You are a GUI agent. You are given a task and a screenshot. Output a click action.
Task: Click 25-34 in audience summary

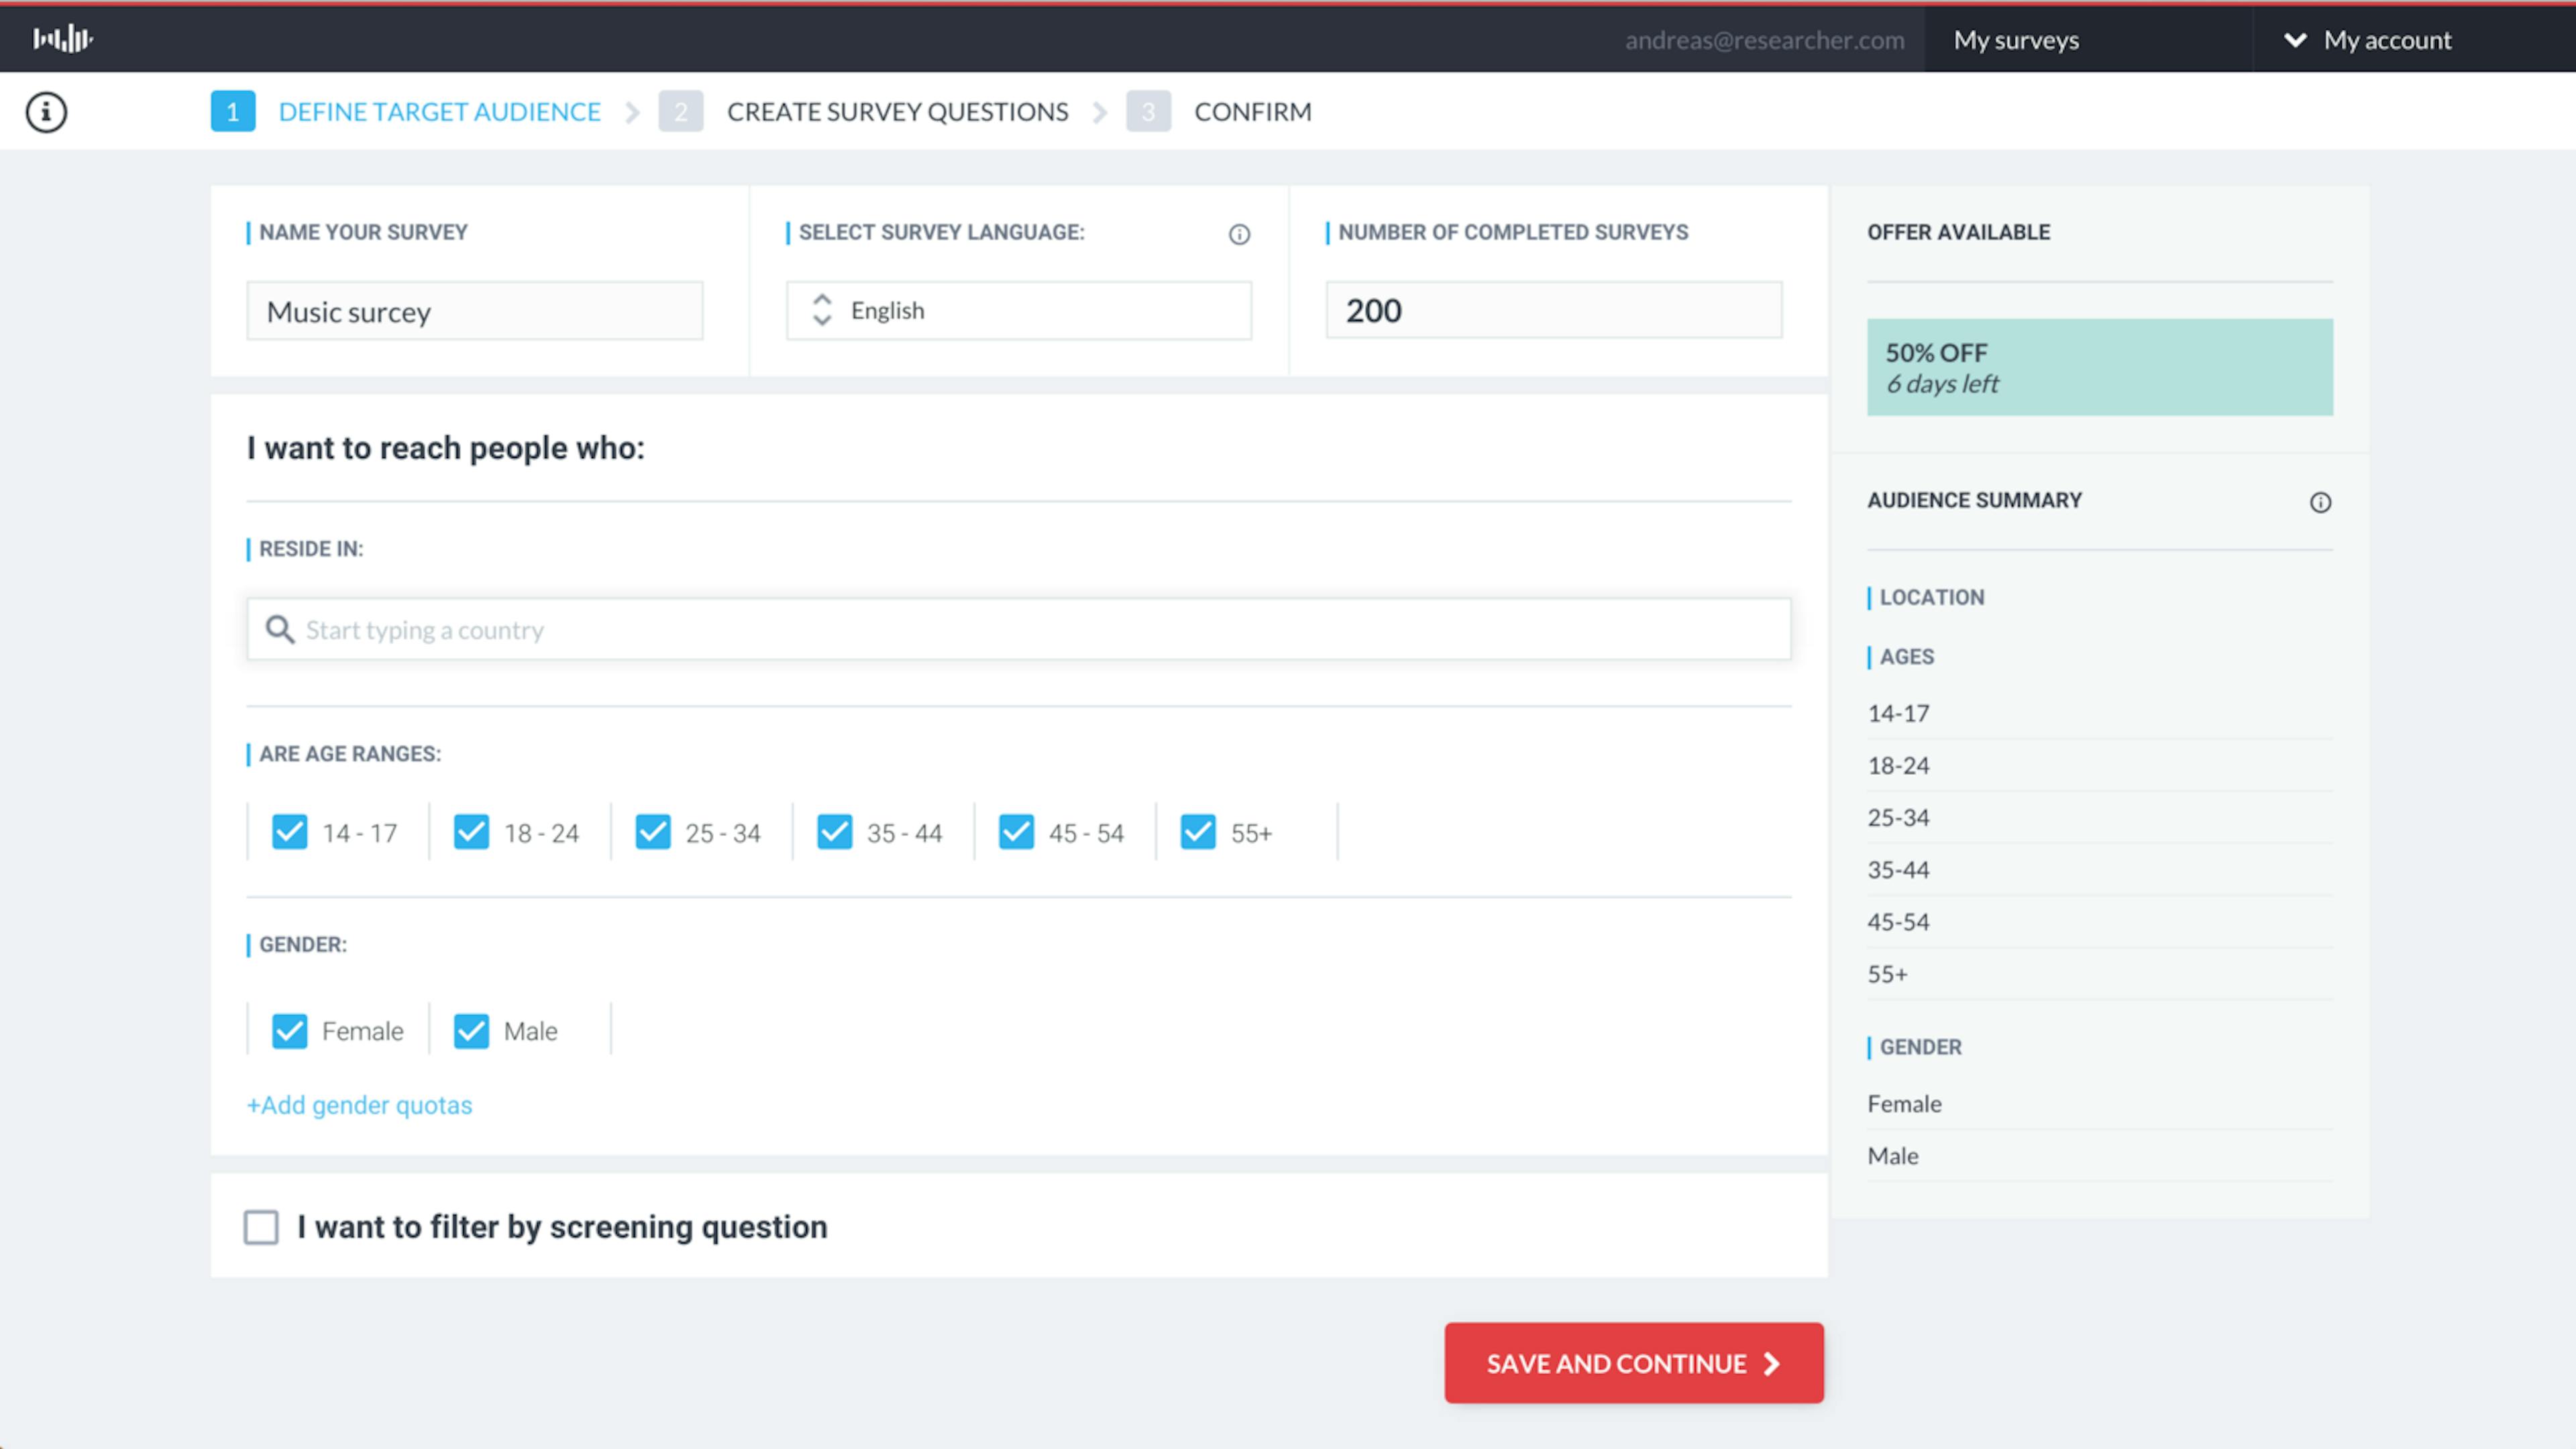1898,817
